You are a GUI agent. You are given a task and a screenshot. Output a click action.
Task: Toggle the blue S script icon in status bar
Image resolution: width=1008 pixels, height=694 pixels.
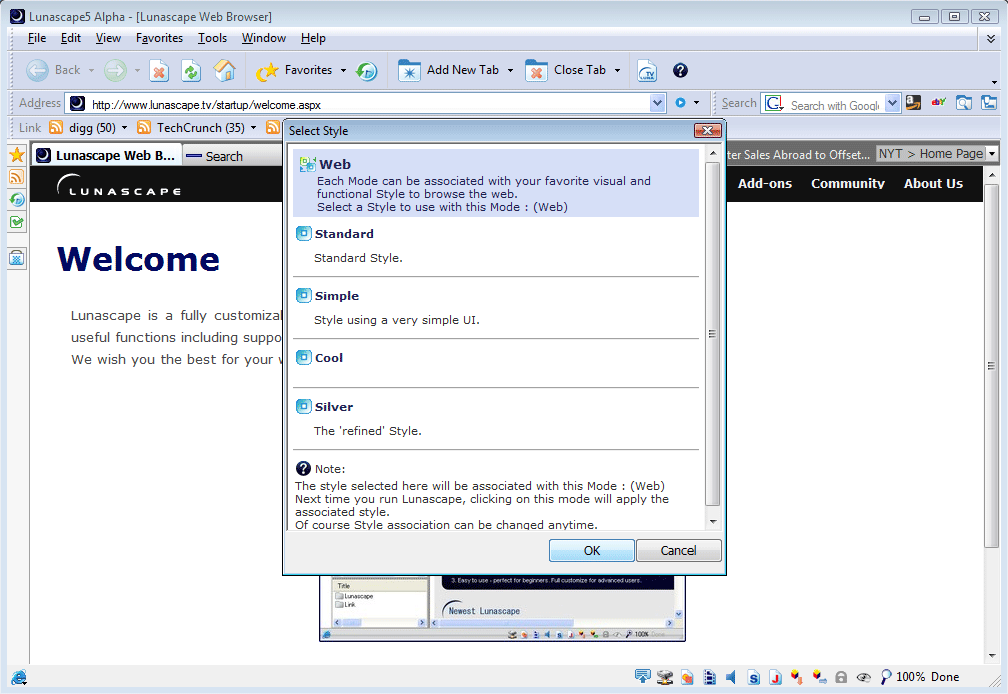754,677
